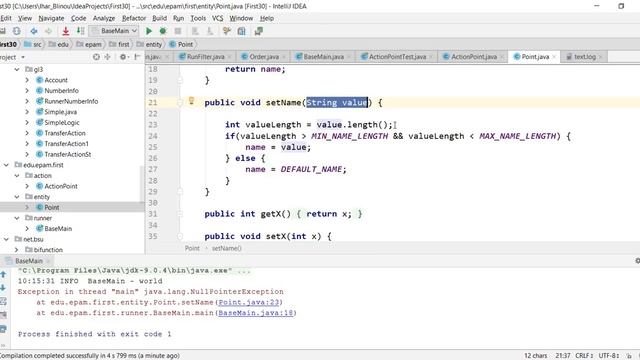Click the build project icon beside run configuration
640x360 pixels.
(x=81, y=31)
